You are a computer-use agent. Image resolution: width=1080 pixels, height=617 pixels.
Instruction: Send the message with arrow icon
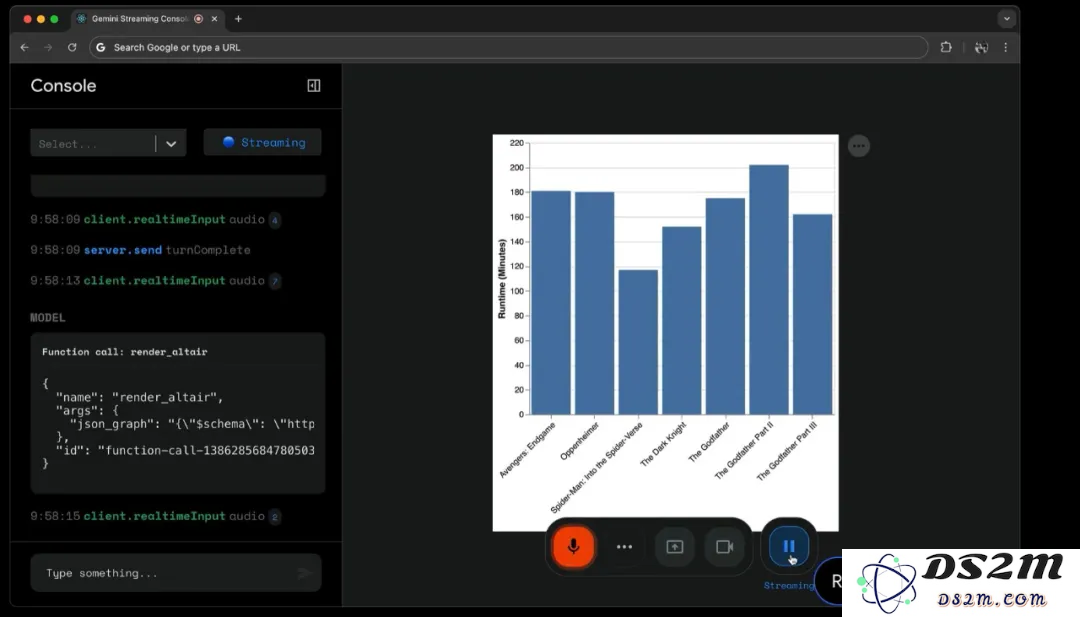coord(304,573)
